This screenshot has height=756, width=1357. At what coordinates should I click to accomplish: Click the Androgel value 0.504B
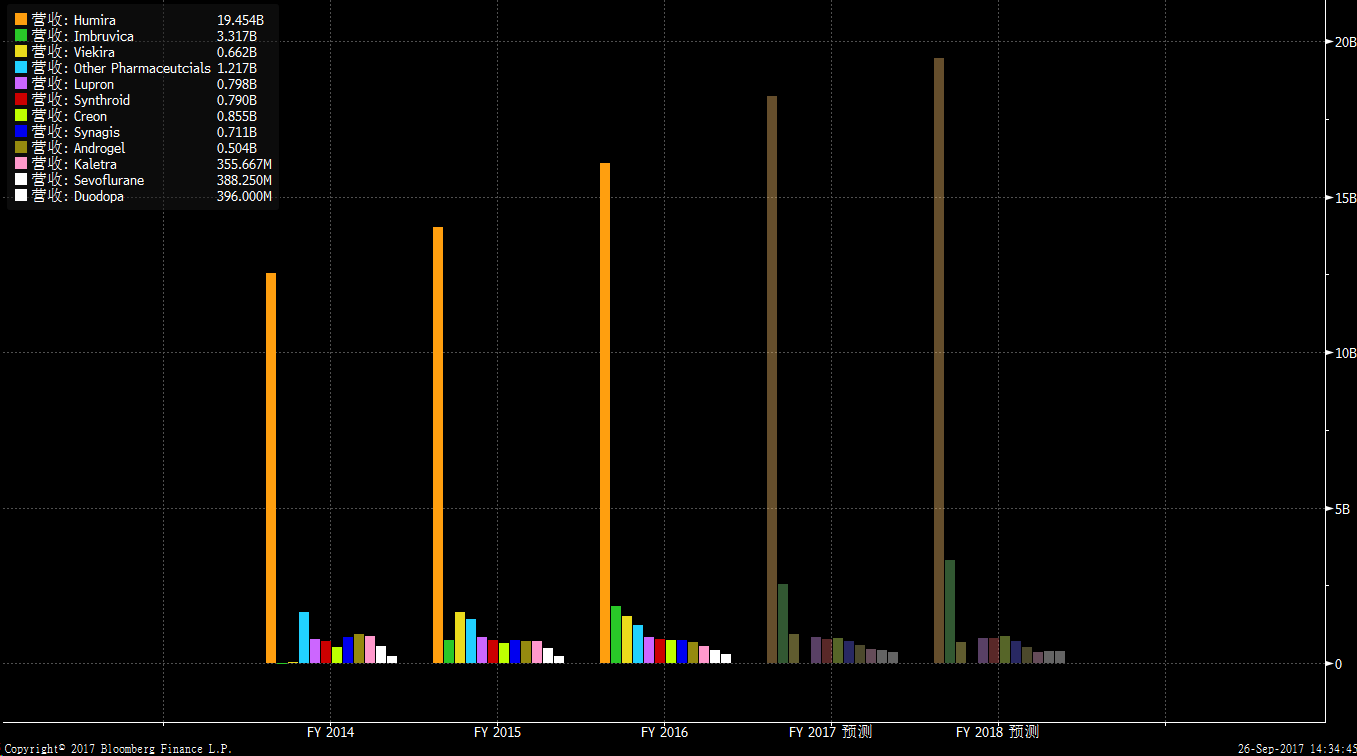pyautogui.click(x=237, y=148)
